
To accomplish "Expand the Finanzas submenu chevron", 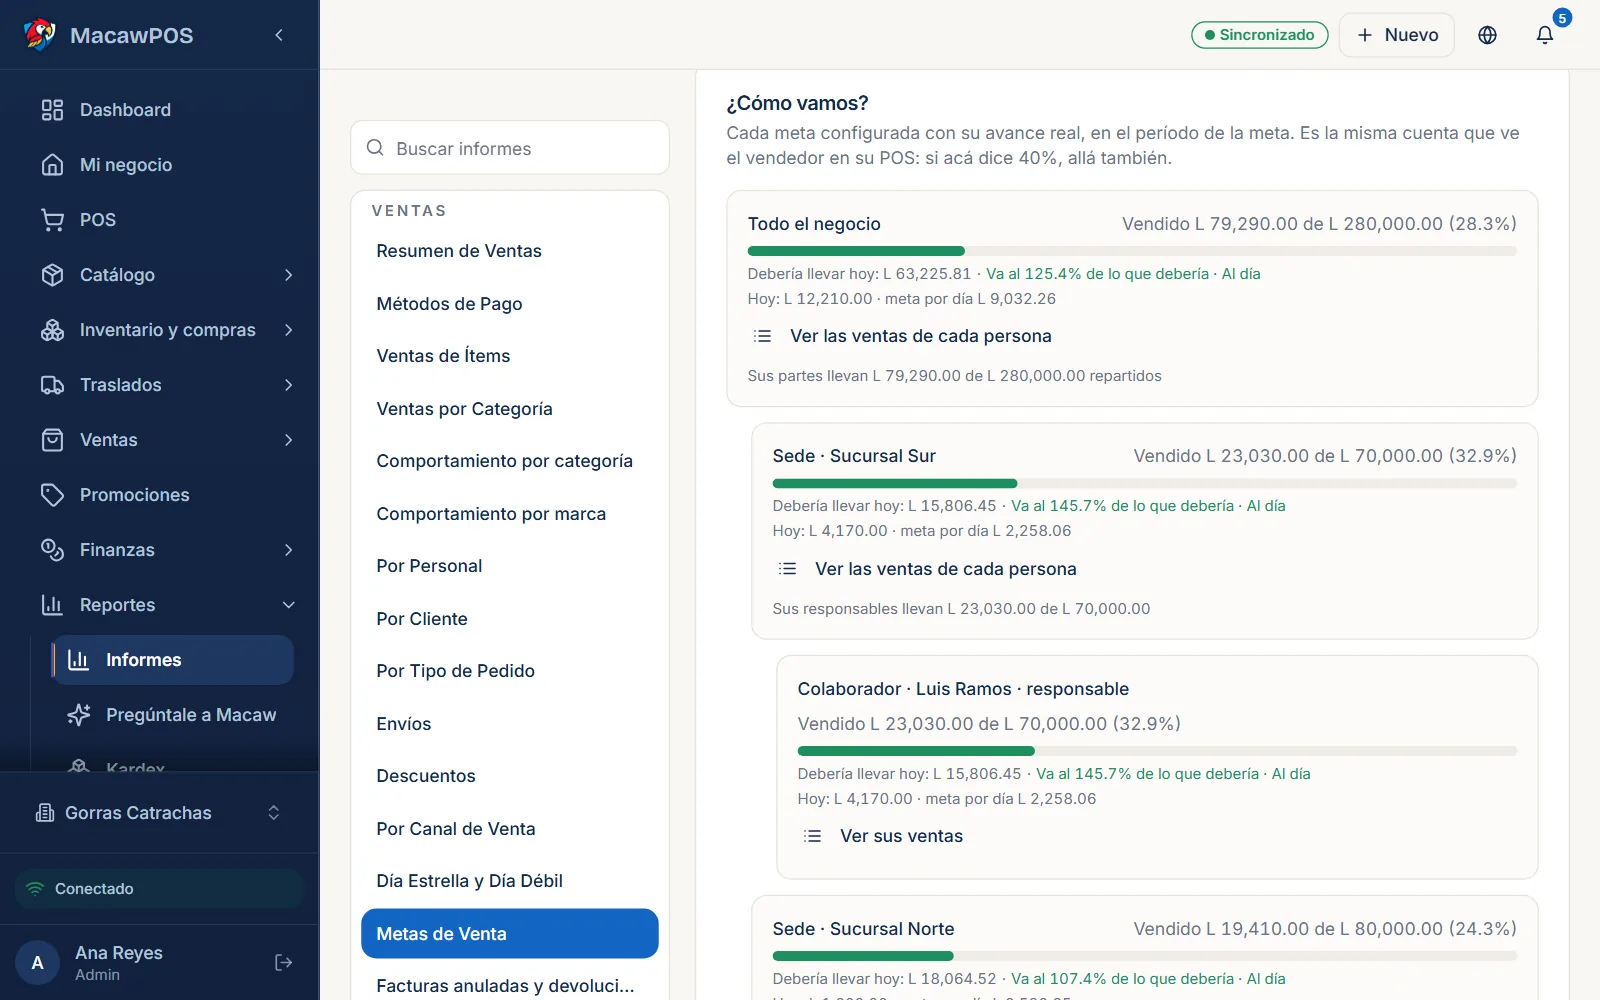I will click(289, 550).
